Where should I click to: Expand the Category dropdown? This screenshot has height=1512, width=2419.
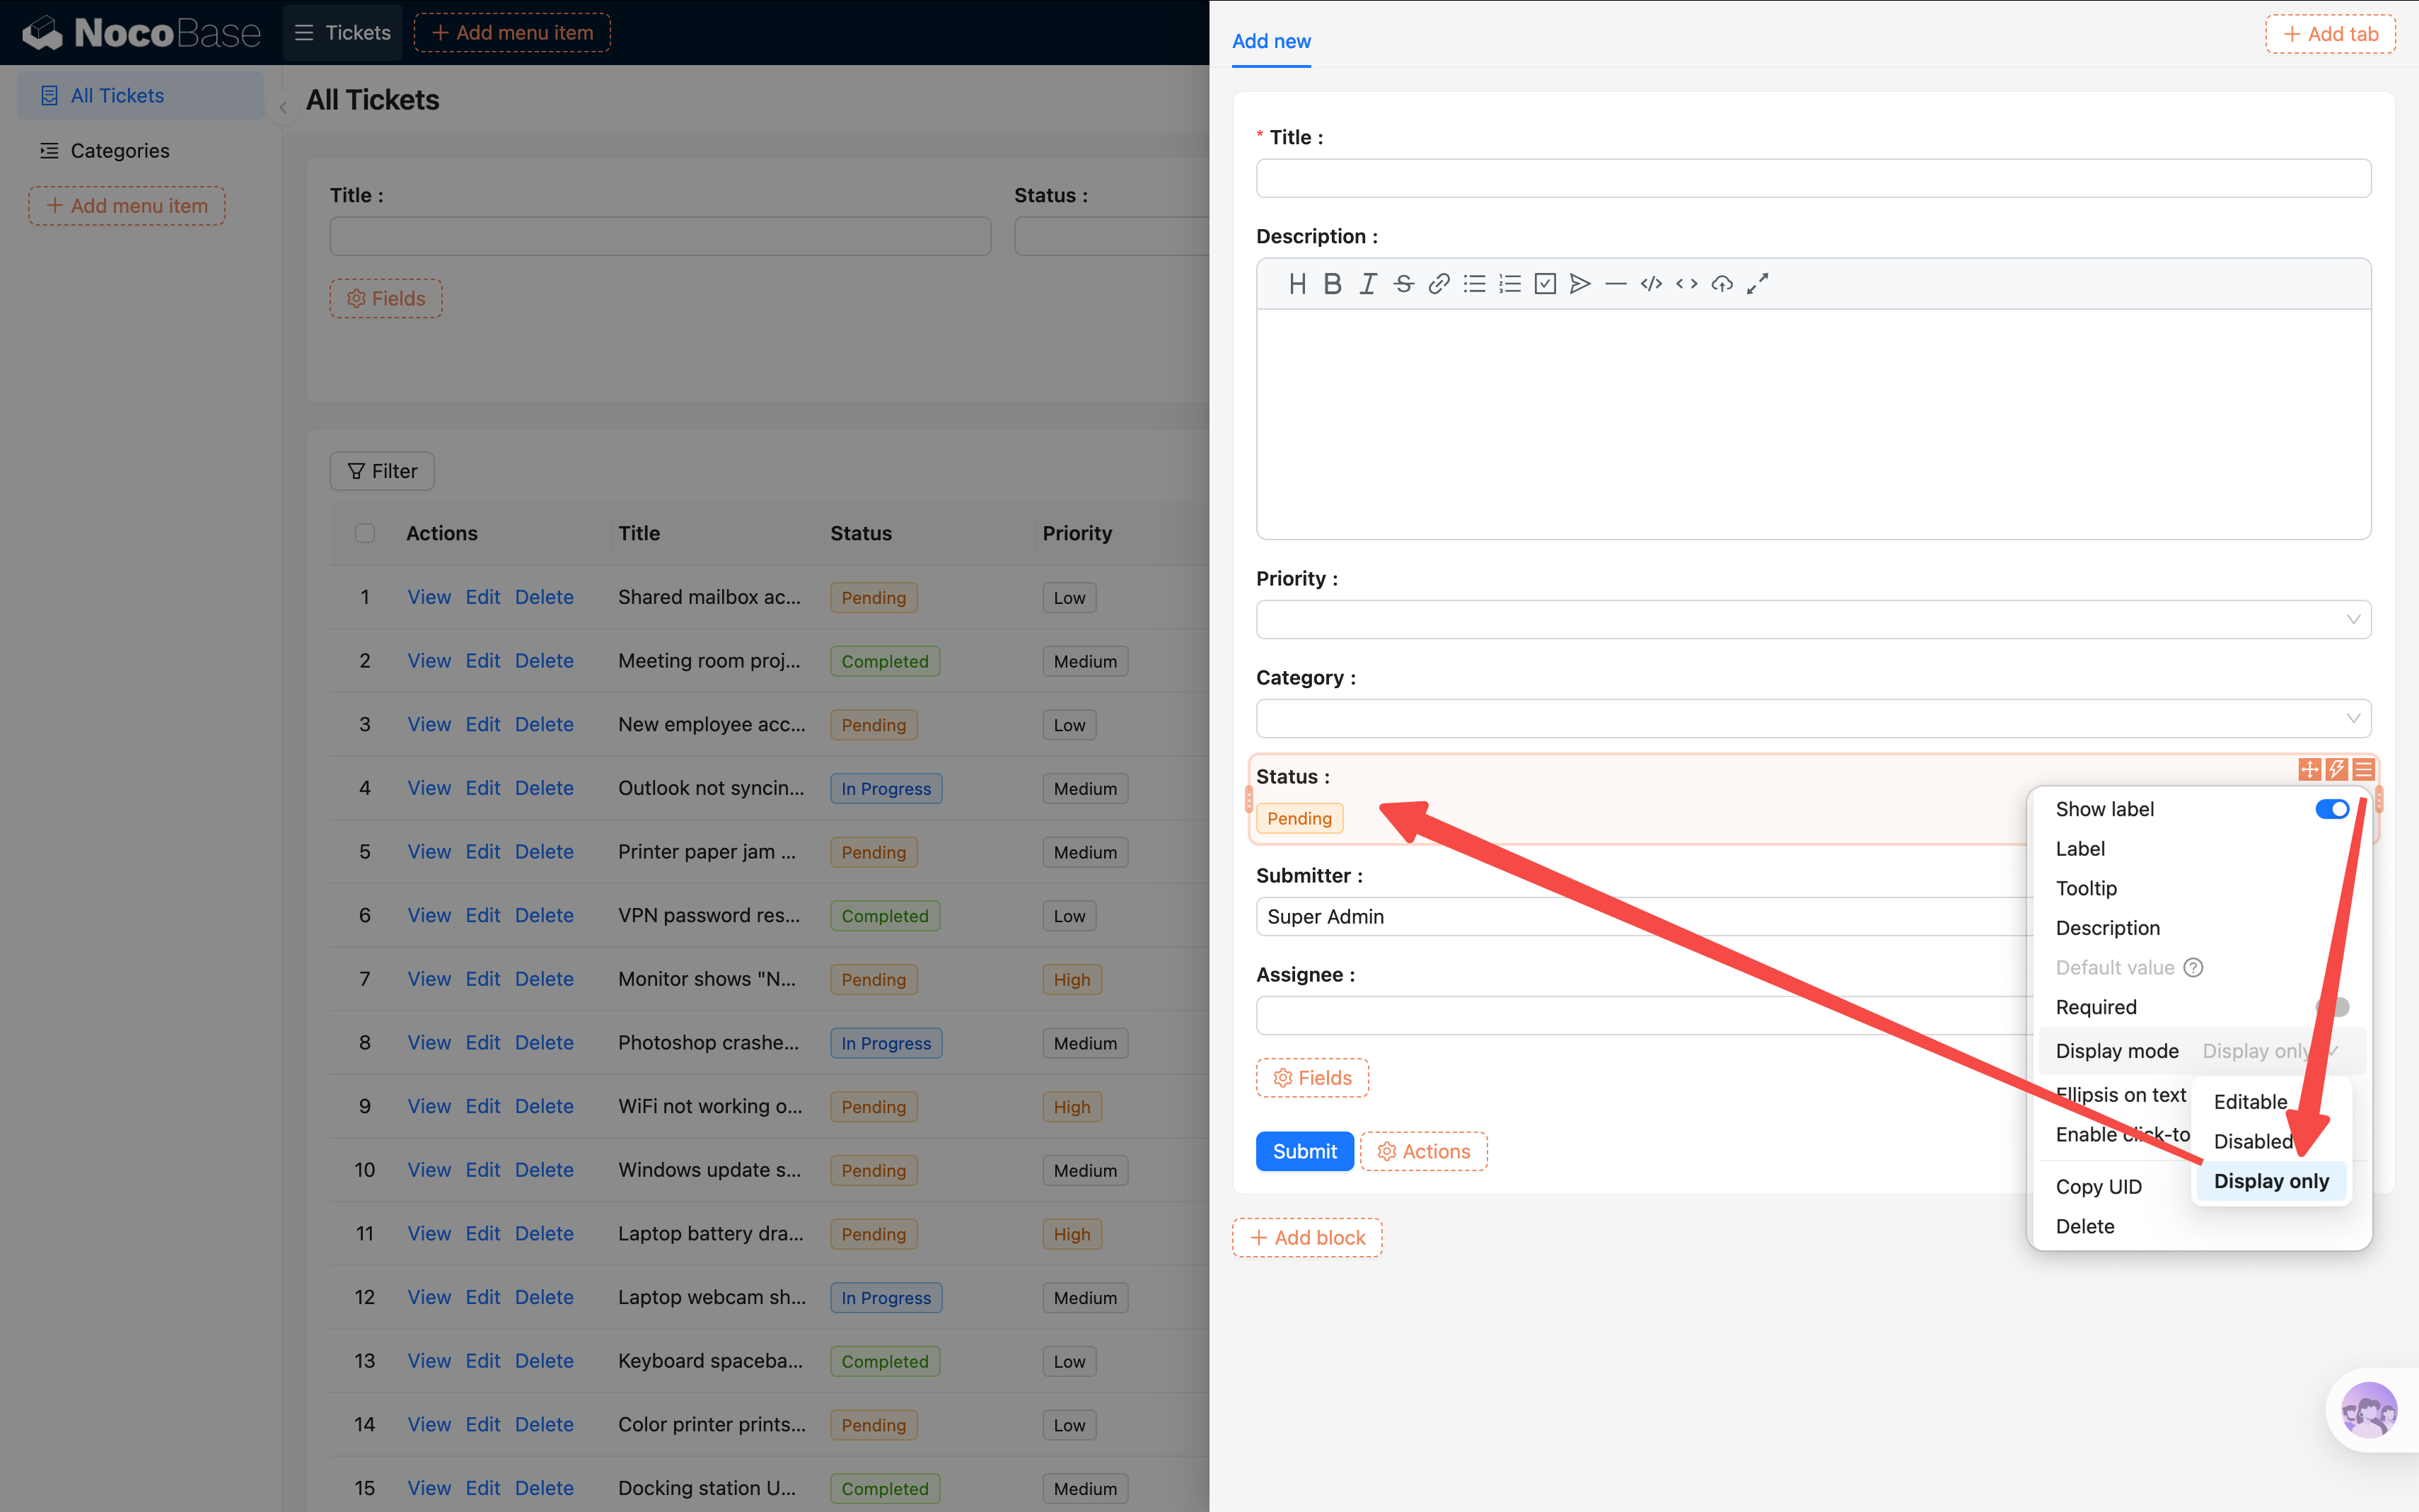tap(1812, 718)
